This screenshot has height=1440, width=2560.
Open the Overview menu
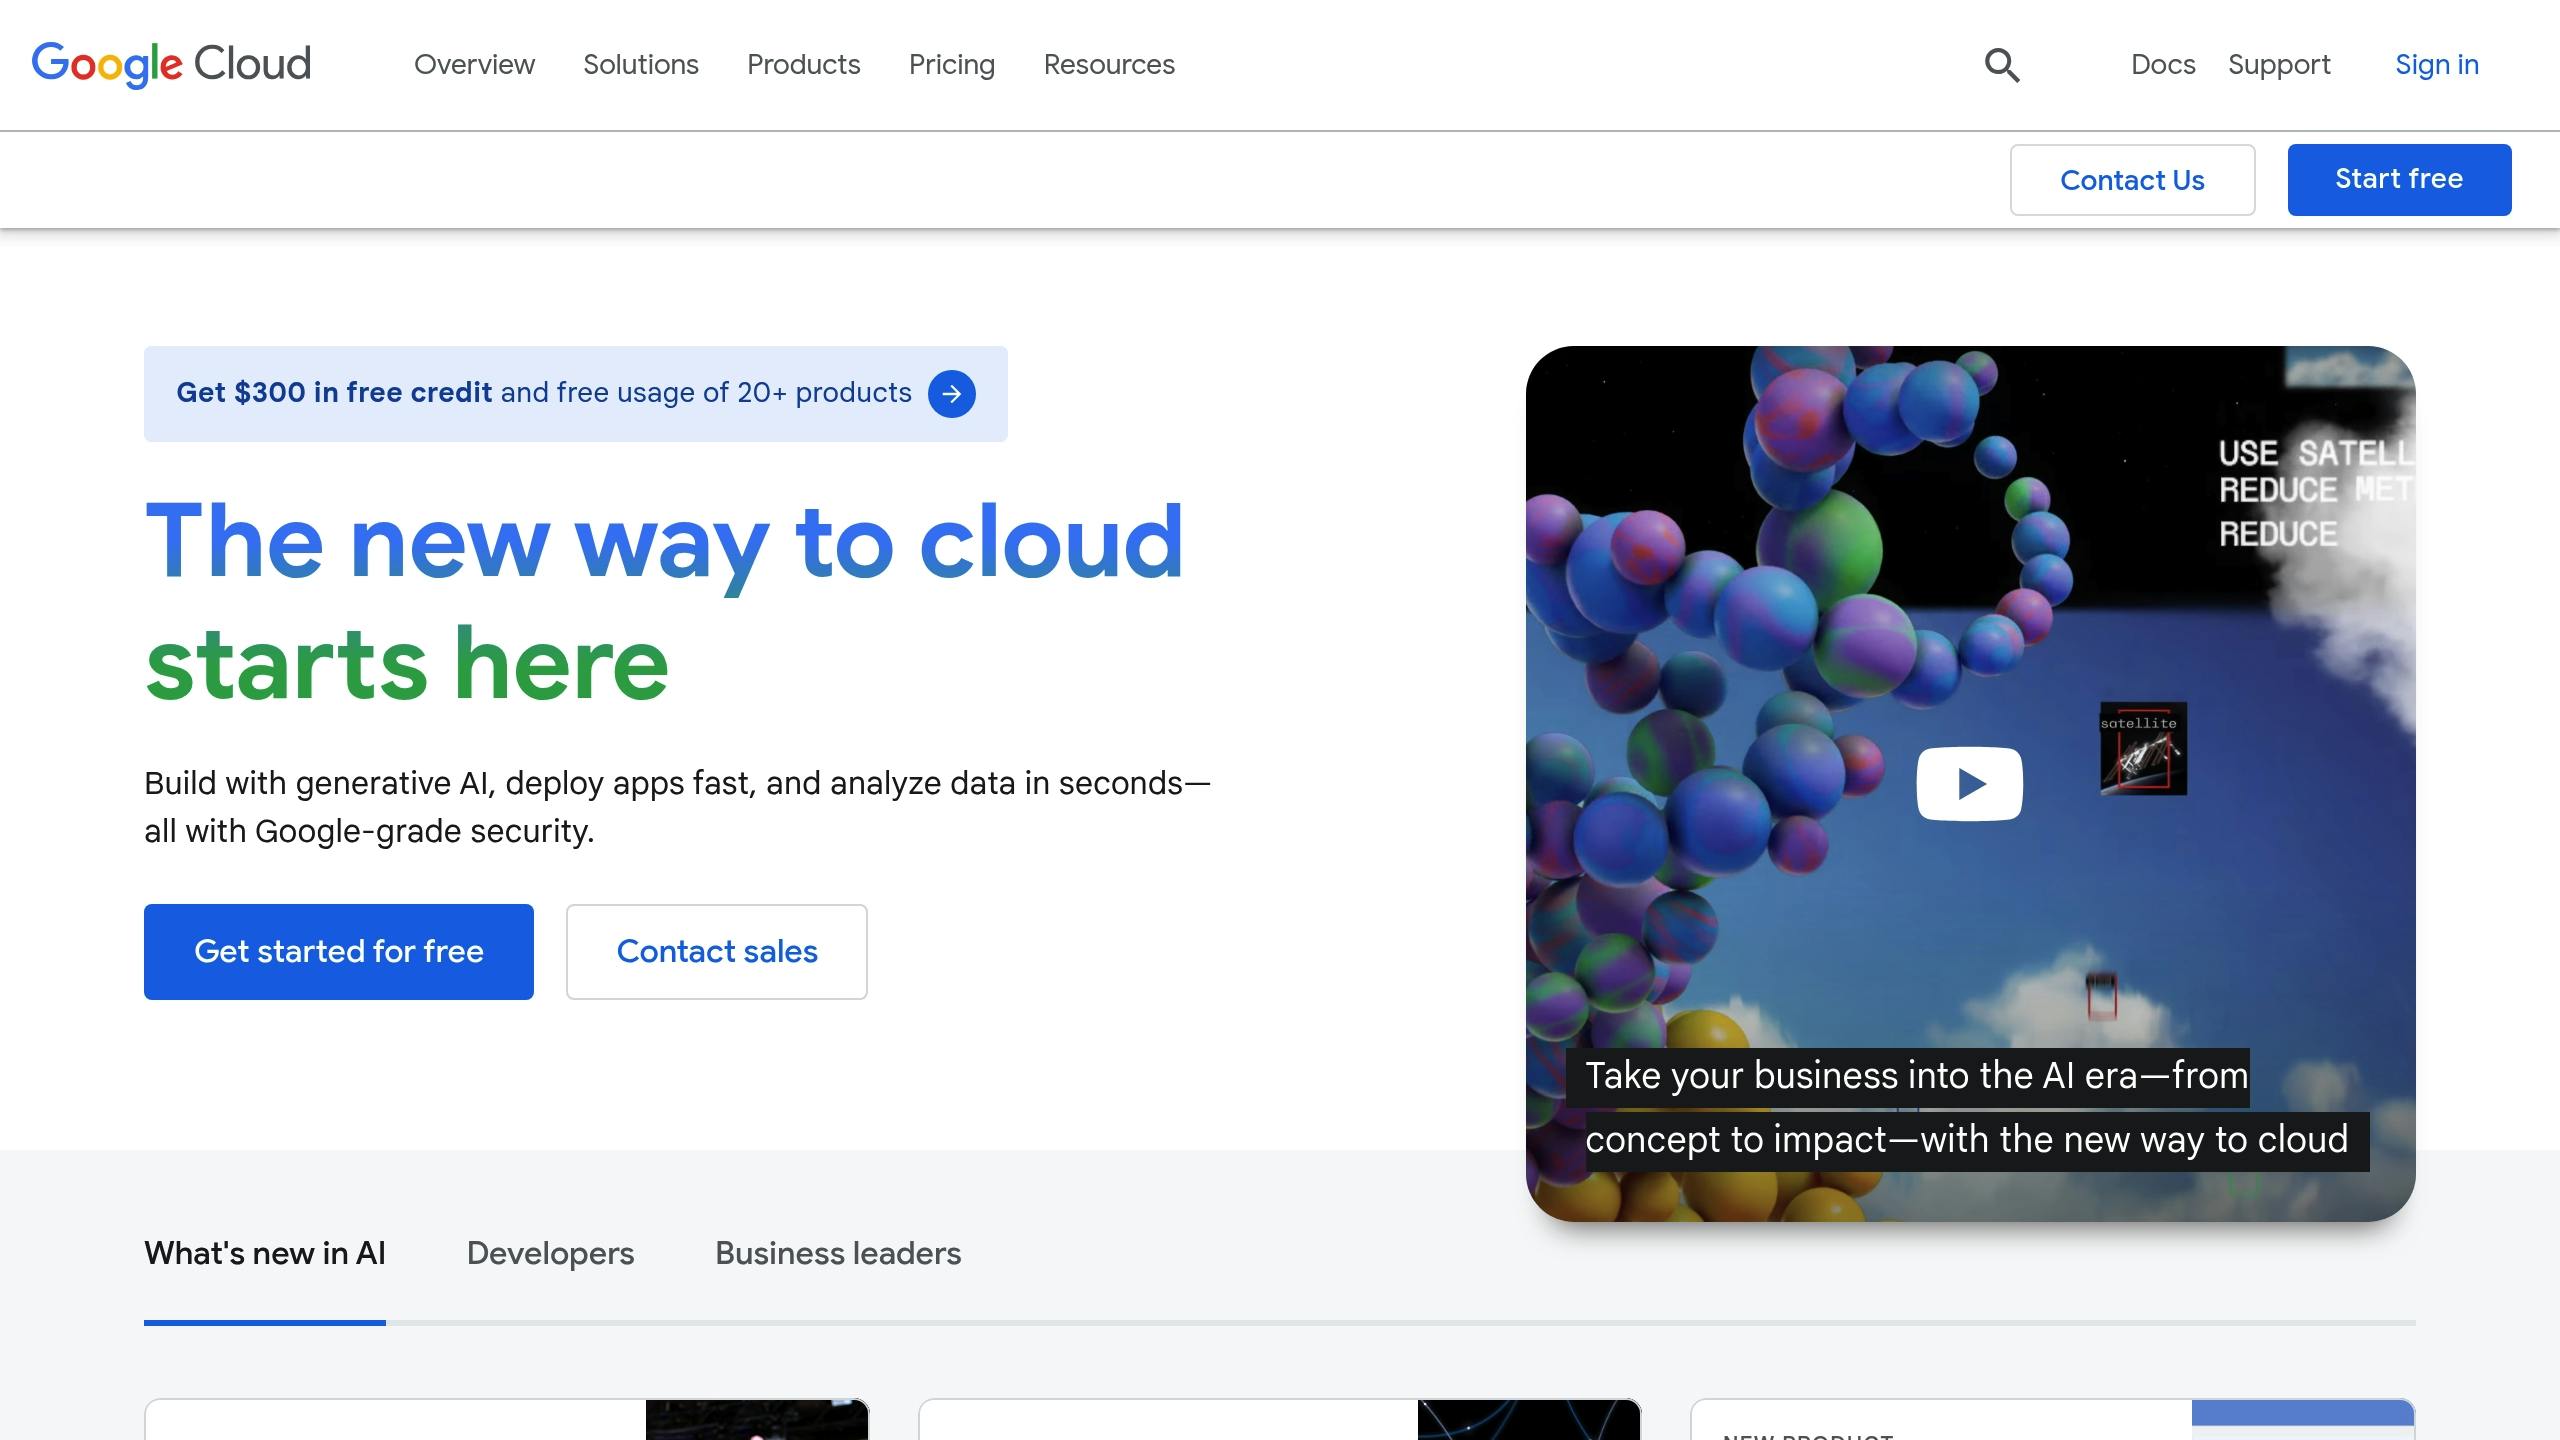coord(474,65)
